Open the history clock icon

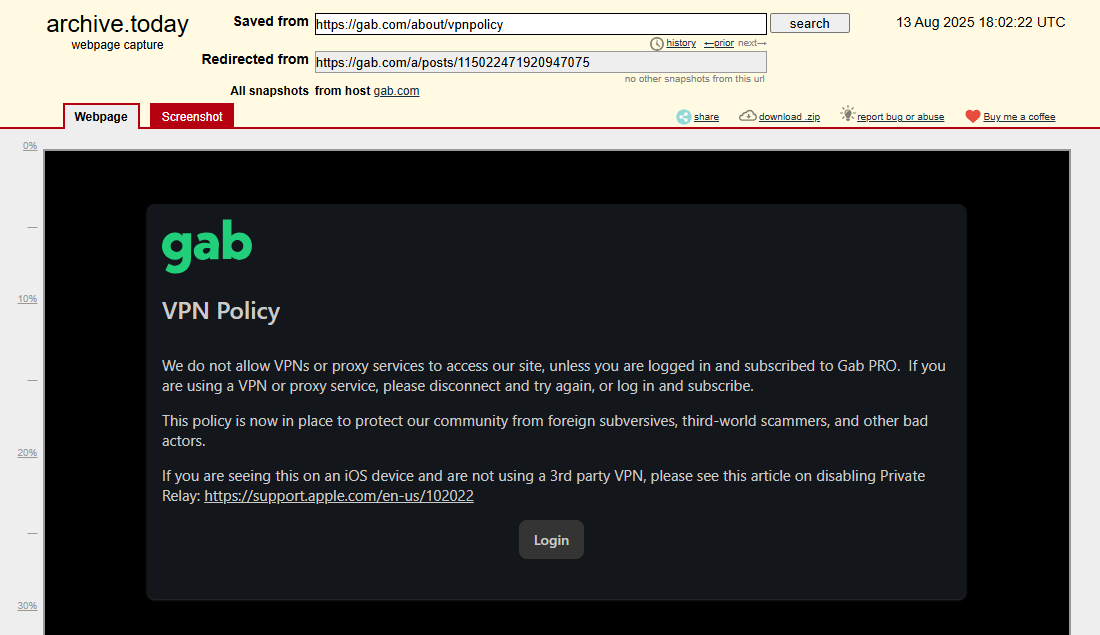pos(657,44)
